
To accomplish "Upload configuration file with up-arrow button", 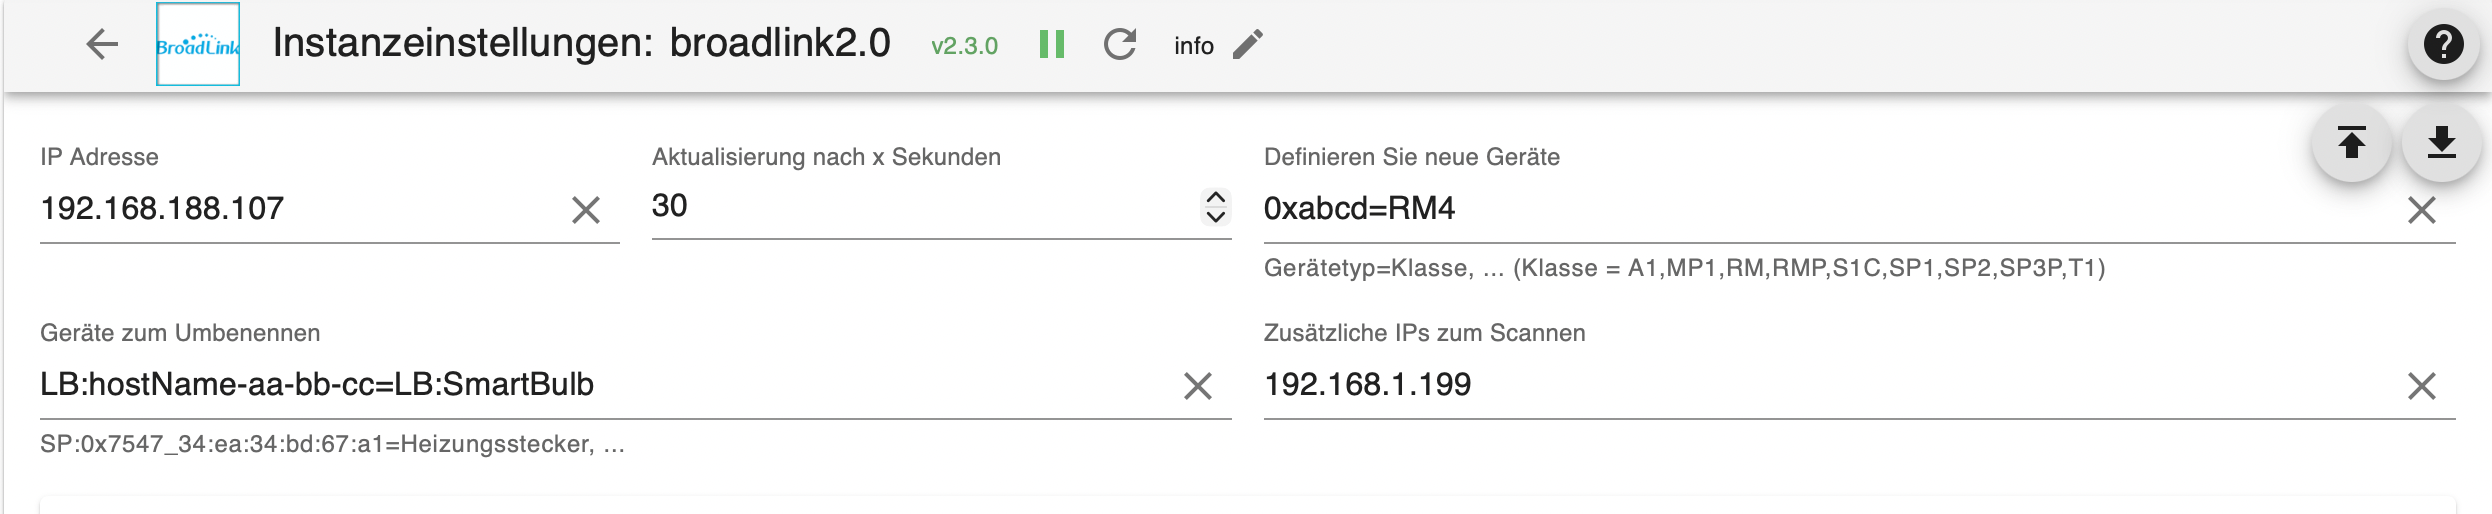I will tap(2352, 143).
